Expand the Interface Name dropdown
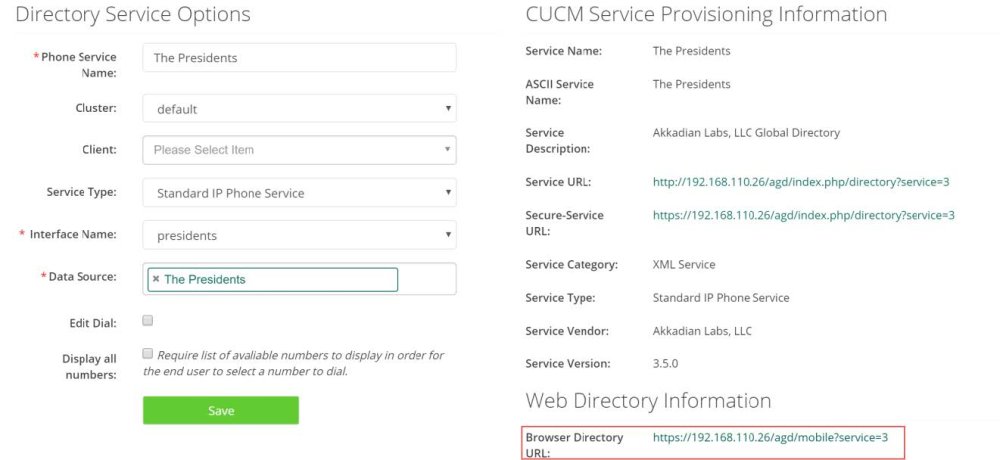 click(x=299, y=236)
